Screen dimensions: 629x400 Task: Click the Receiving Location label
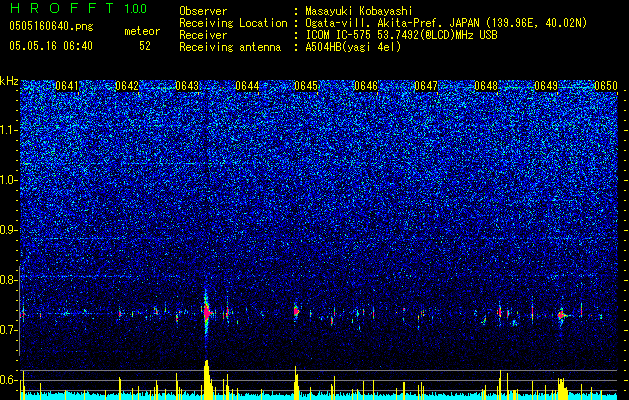(233, 23)
